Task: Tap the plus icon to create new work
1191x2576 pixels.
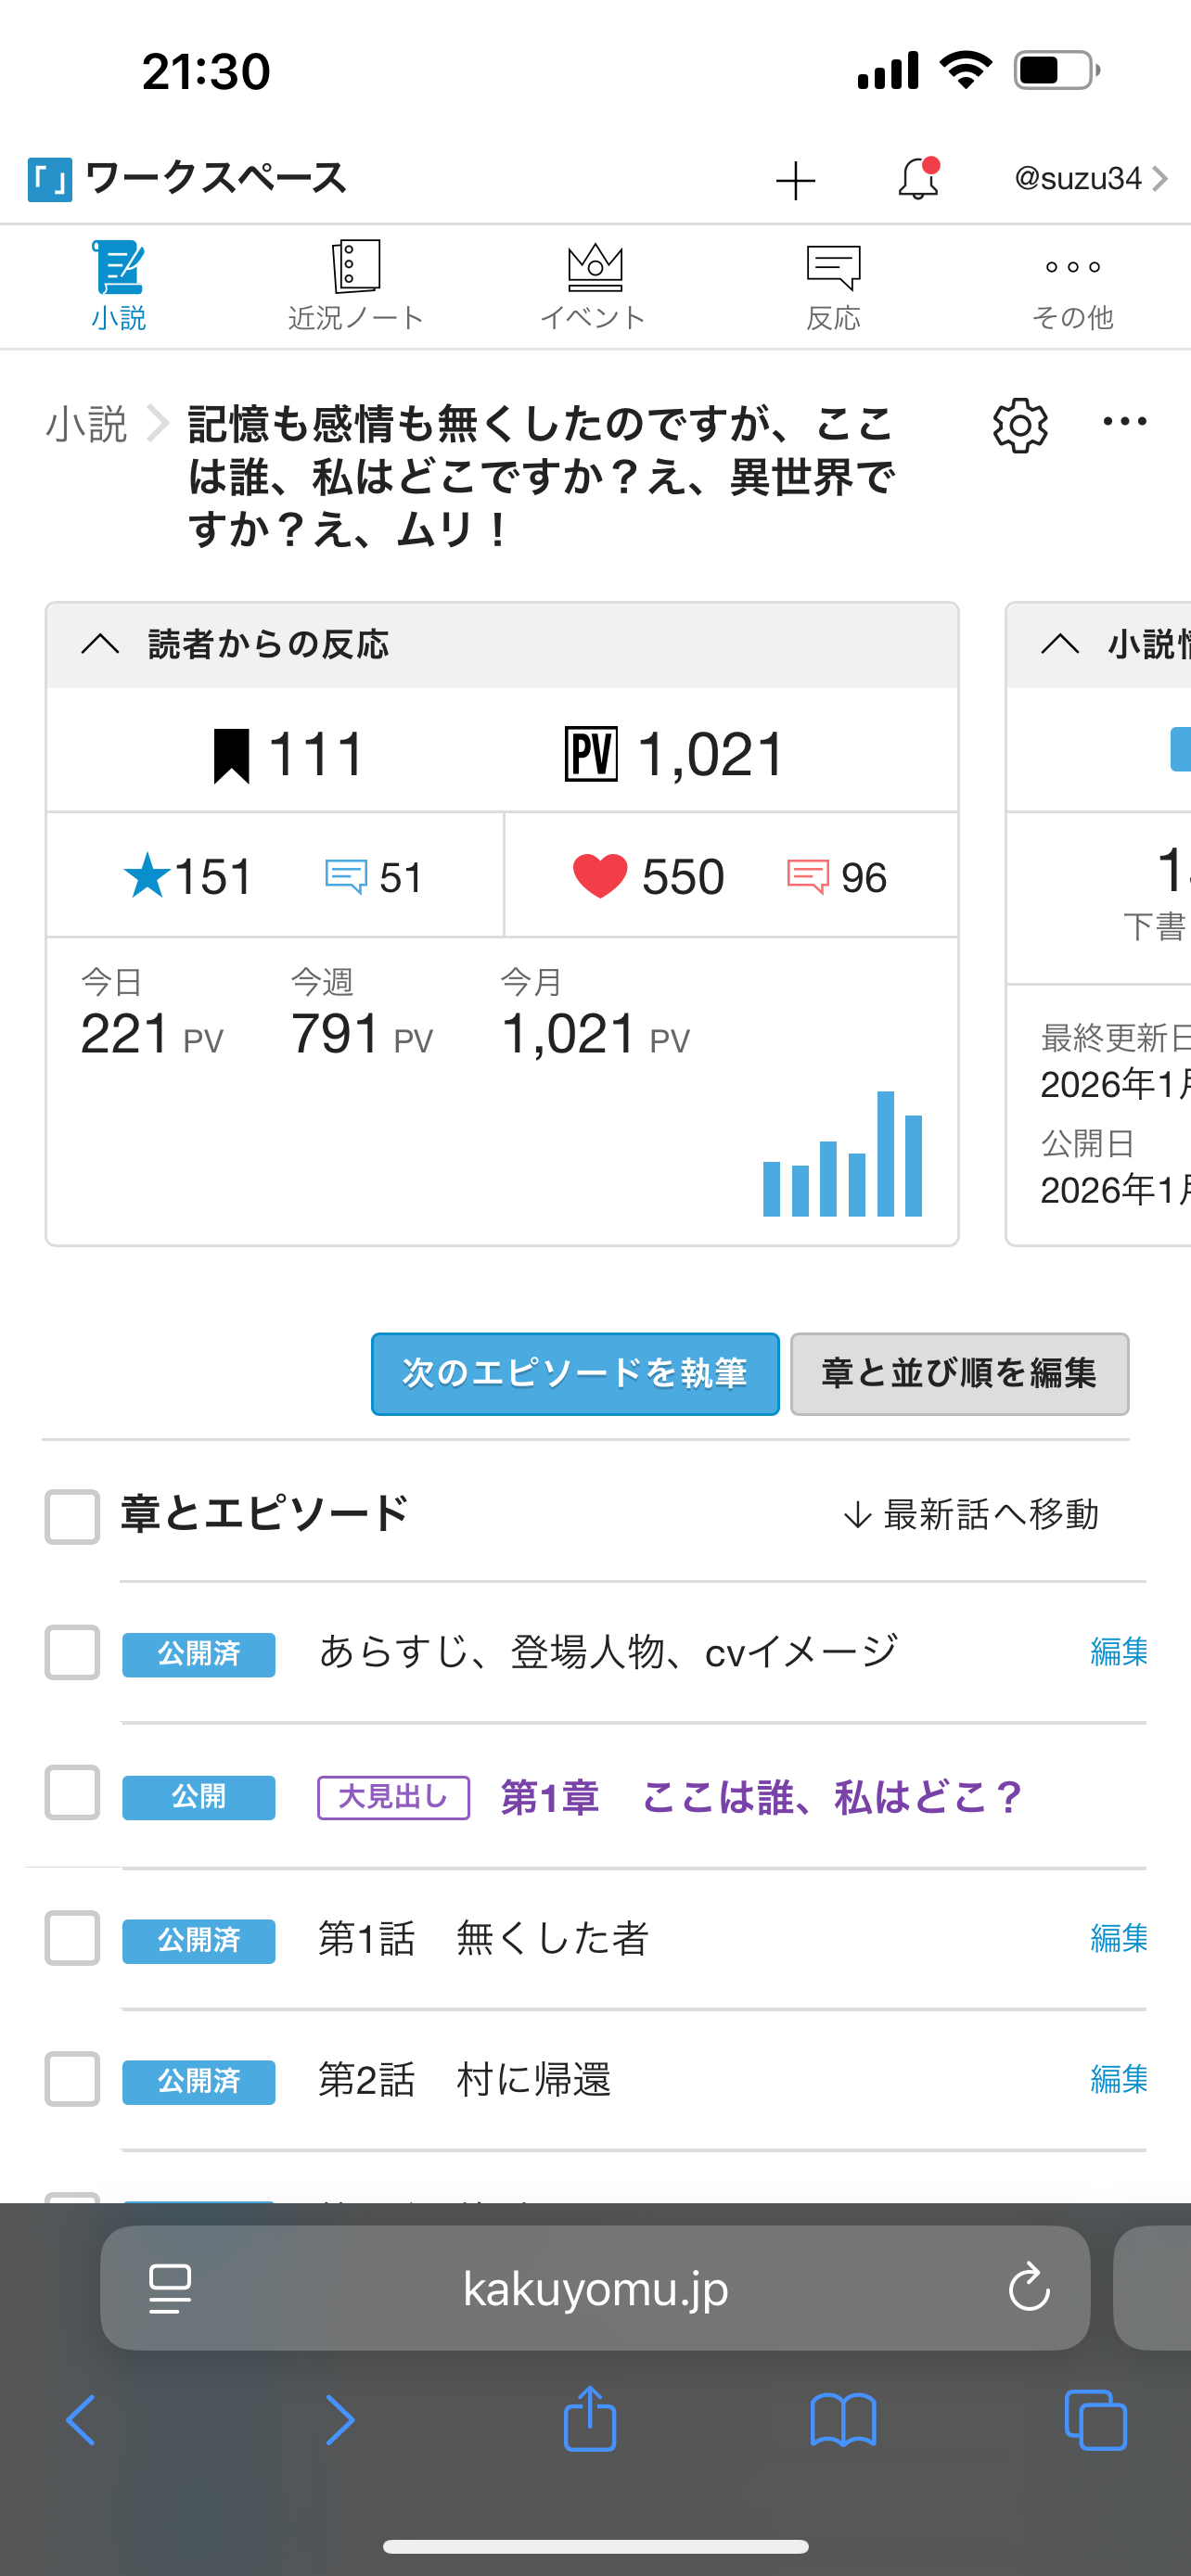Action: tap(795, 181)
